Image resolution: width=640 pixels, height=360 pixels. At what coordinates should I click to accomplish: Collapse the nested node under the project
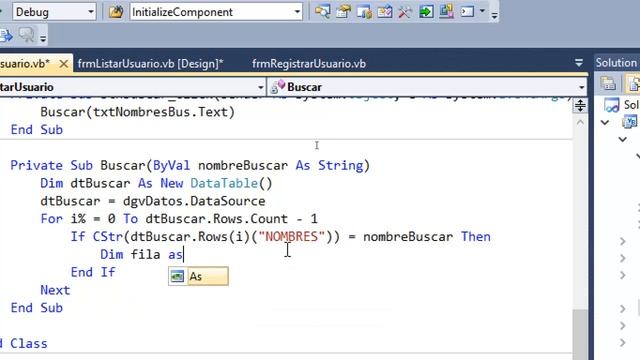pos(622,140)
